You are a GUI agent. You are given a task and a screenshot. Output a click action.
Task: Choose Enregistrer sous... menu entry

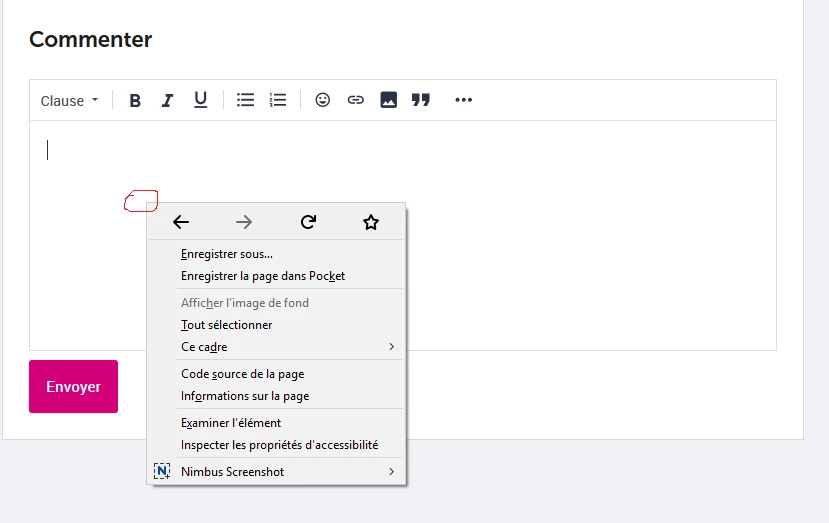pyautogui.click(x=276, y=254)
